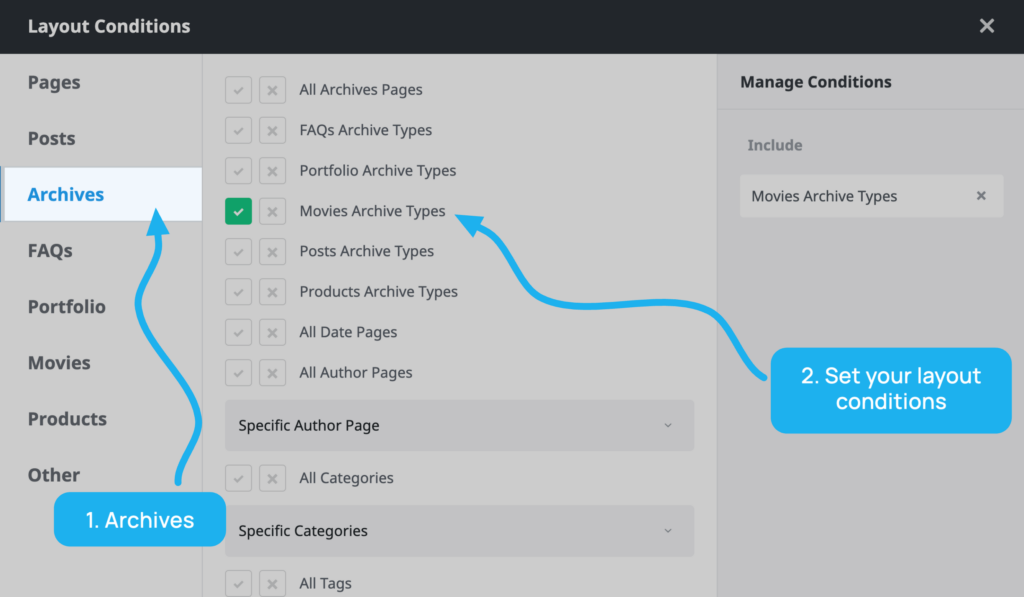Select the Archives tab
Viewport: 1024px width, 597px height.
(x=102, y=194)
